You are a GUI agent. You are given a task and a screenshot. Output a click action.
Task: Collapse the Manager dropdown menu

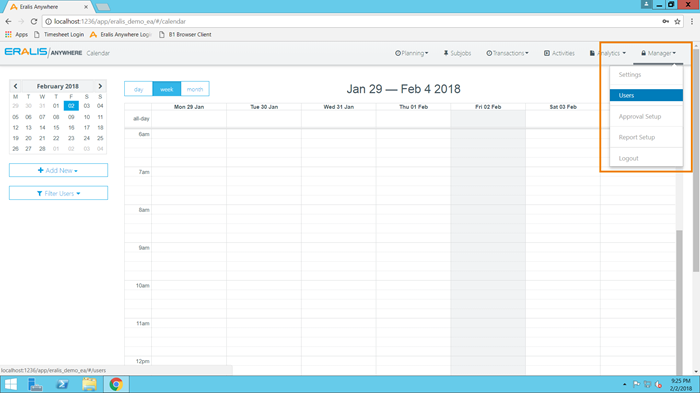click(658, 53)
